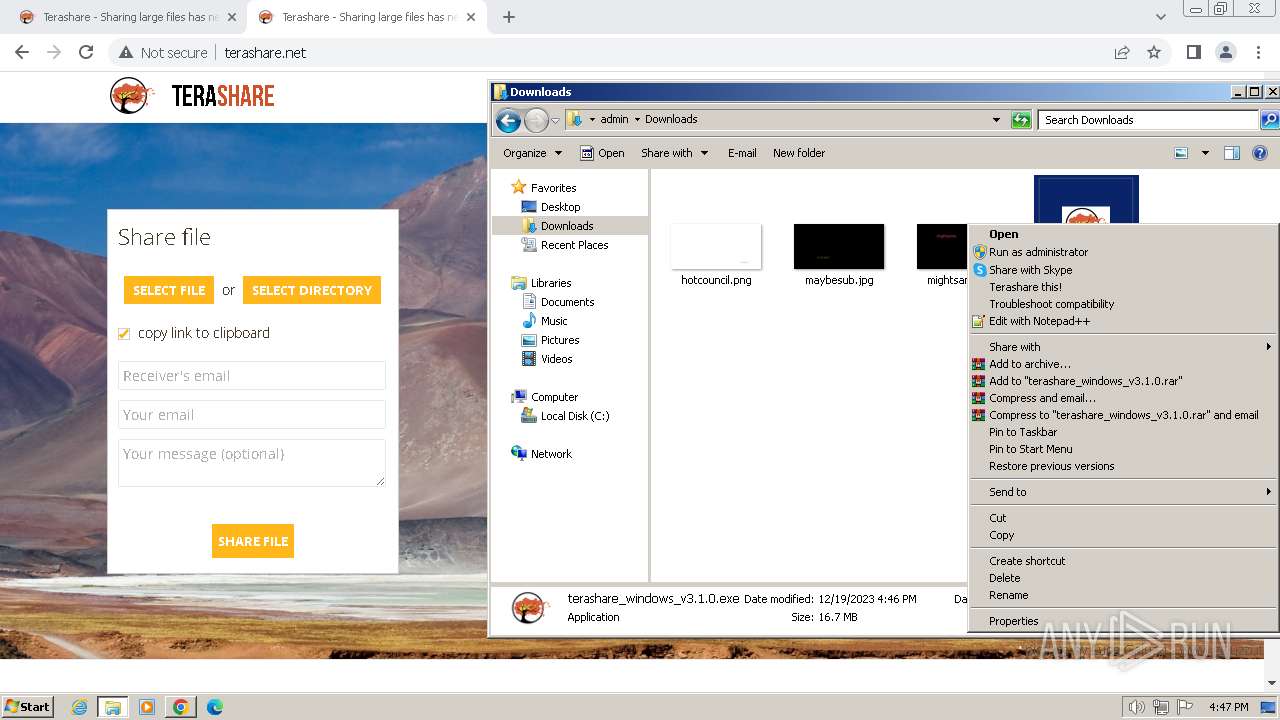Select Recent Places in navigation pane
This screenshot has height=720, width=1280.
[574, 245]
